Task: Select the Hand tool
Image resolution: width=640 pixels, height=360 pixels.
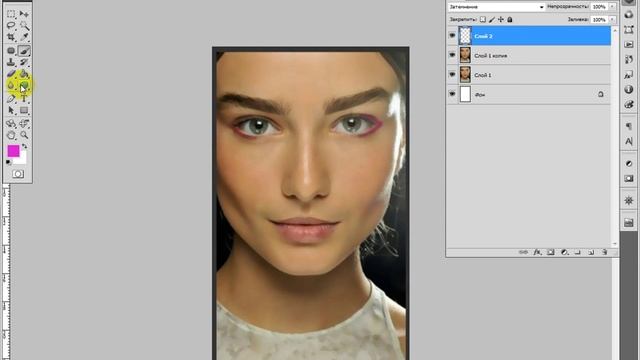Action: click(x=11, y=135)
